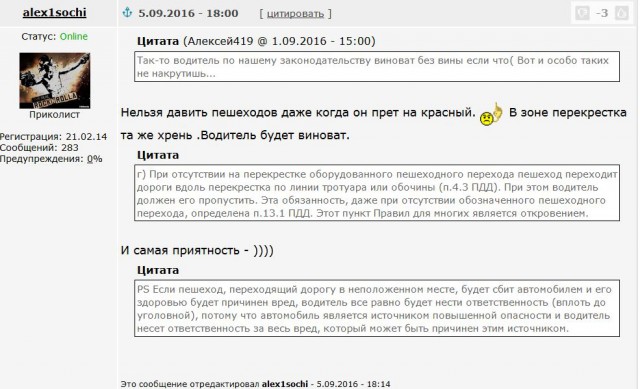Click the post date 5.09.2016 - 18:00
640x389 pixels.
tap(188, 13)
